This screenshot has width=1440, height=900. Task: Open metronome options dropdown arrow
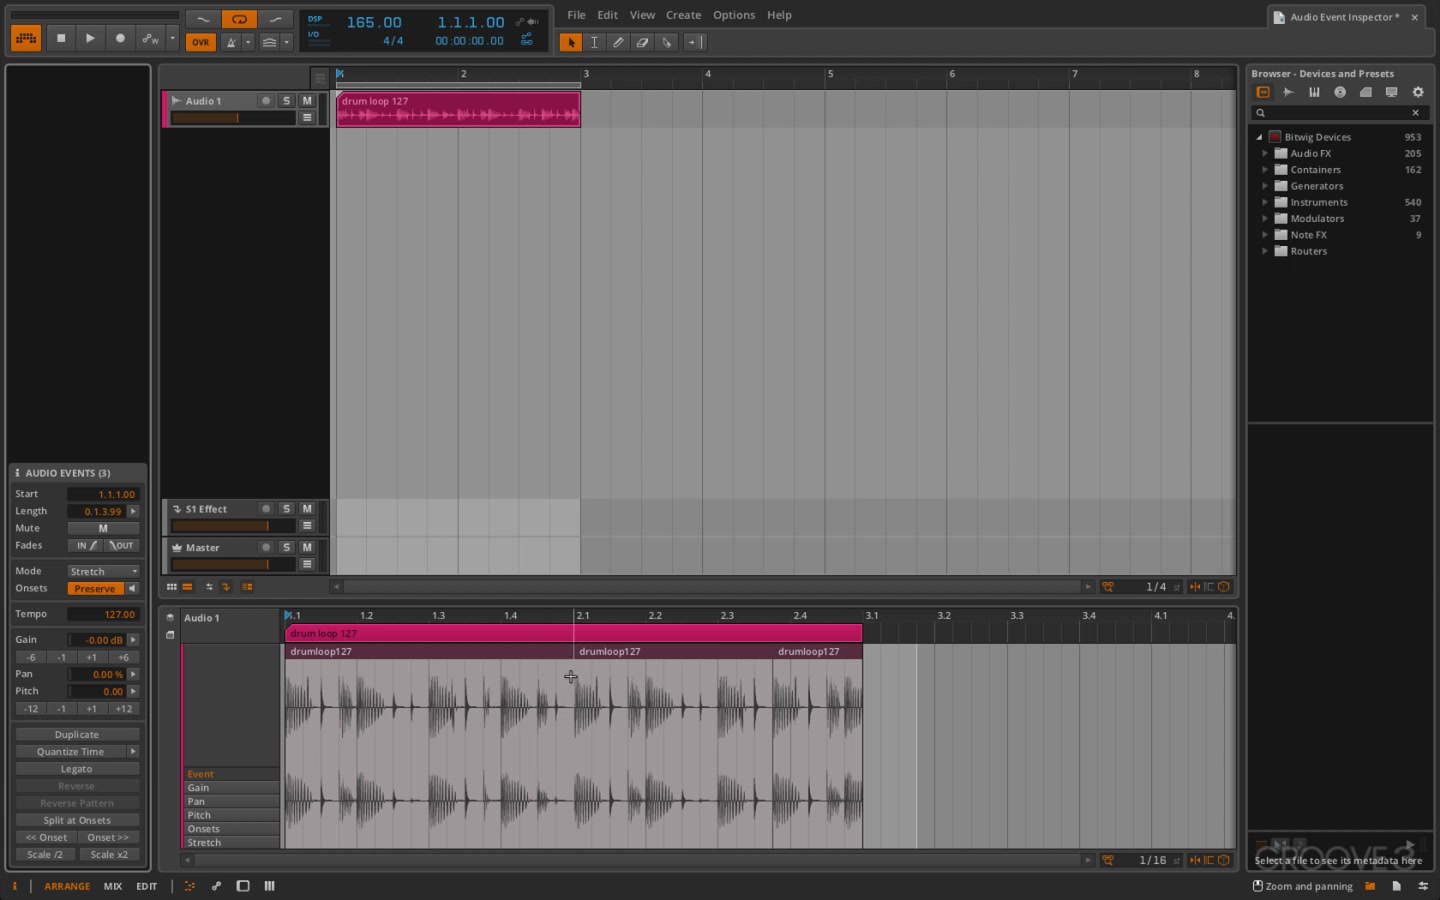tap(248, 42)
